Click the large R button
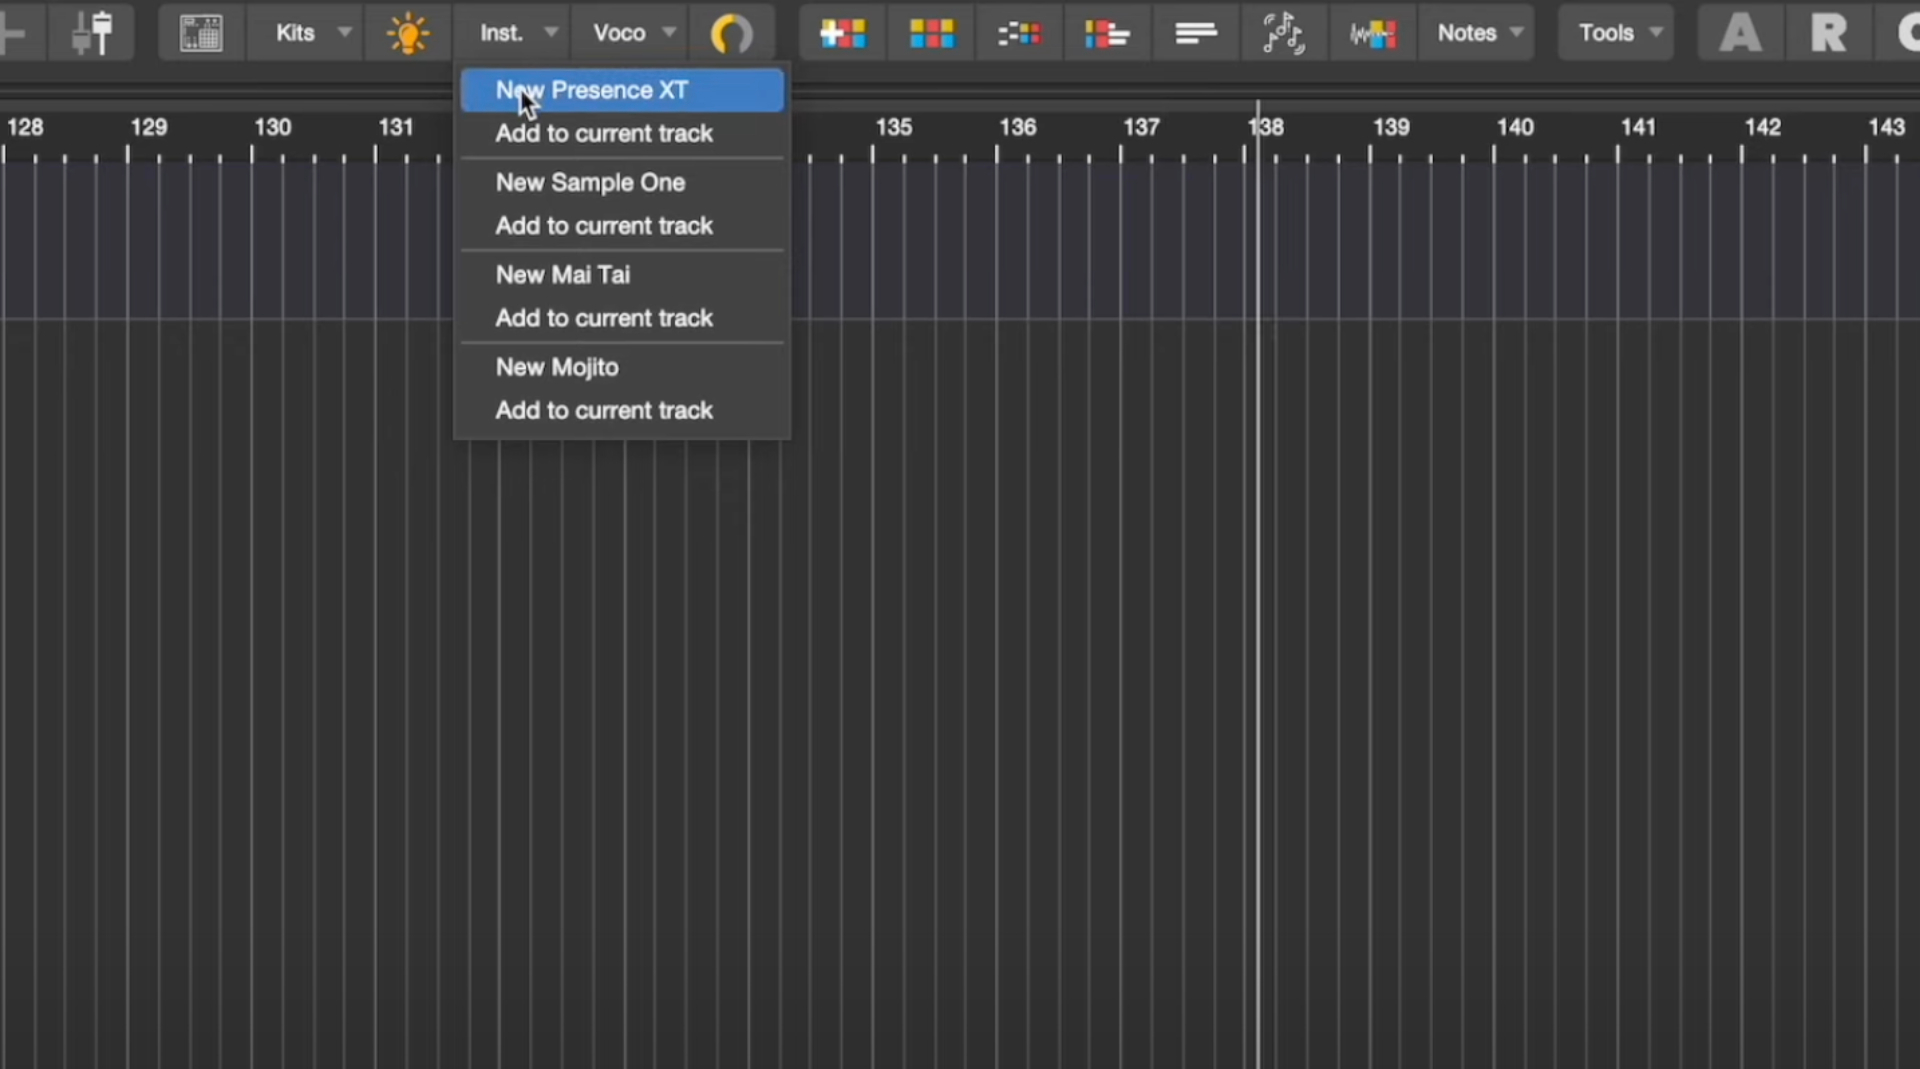The width and height of the screenshot is (1920, 1069). [1829, 33]
